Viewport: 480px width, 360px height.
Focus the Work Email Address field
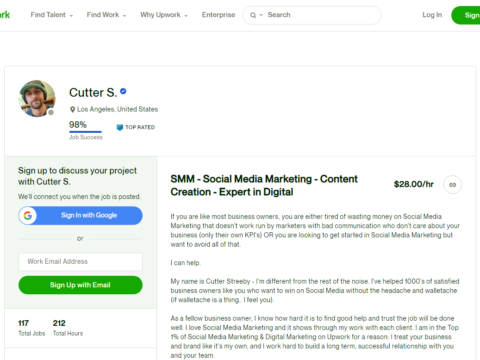pos(80,262)
